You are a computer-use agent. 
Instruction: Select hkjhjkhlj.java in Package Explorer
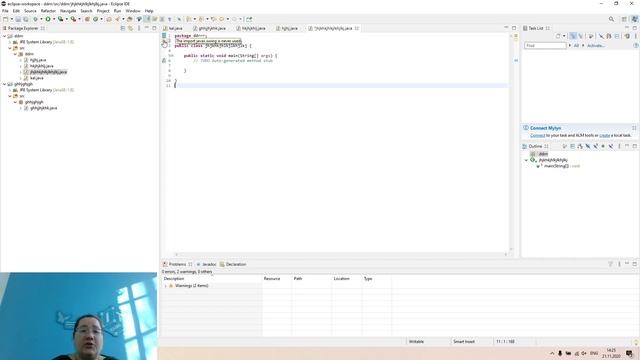pyautogui.click(x=41, y=66)
